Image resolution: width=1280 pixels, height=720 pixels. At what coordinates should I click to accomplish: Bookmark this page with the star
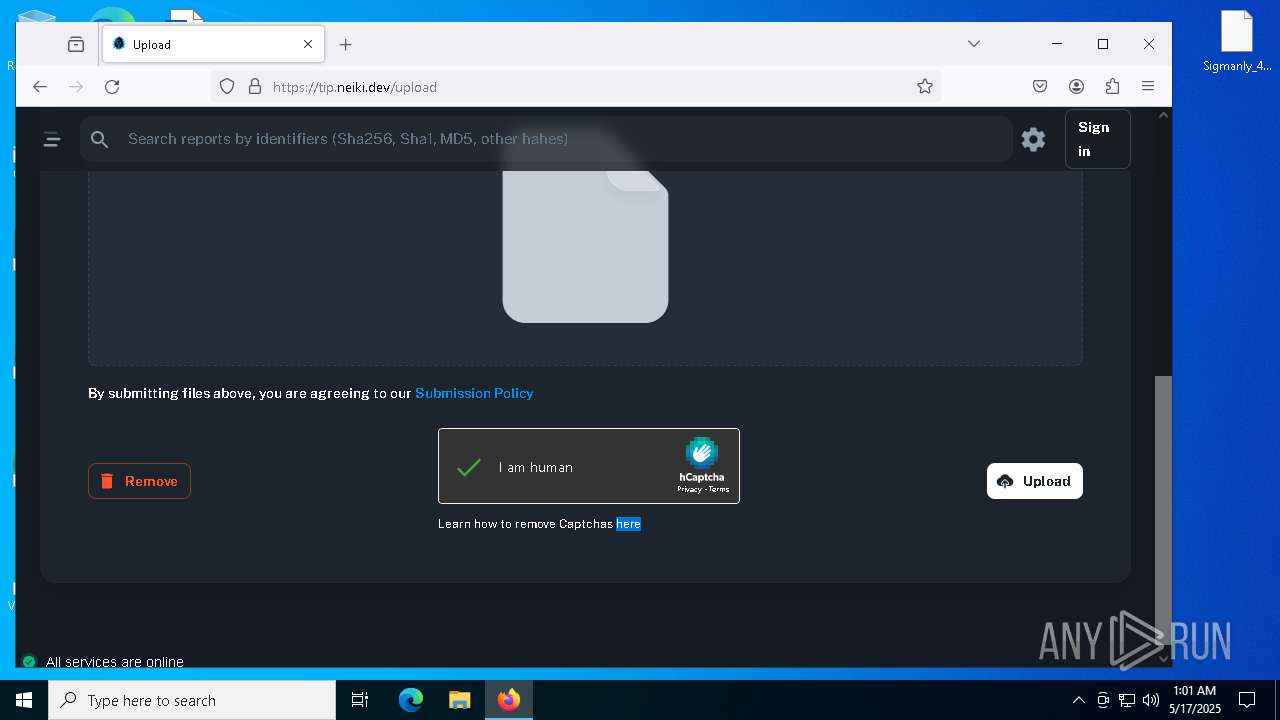pos(925,87)
